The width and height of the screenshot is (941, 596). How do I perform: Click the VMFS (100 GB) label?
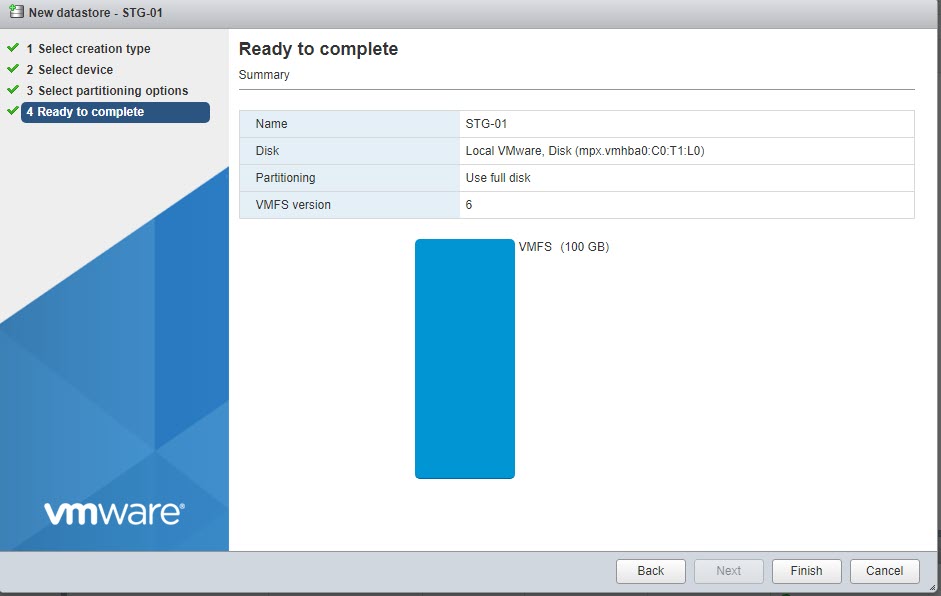point(564,247)
